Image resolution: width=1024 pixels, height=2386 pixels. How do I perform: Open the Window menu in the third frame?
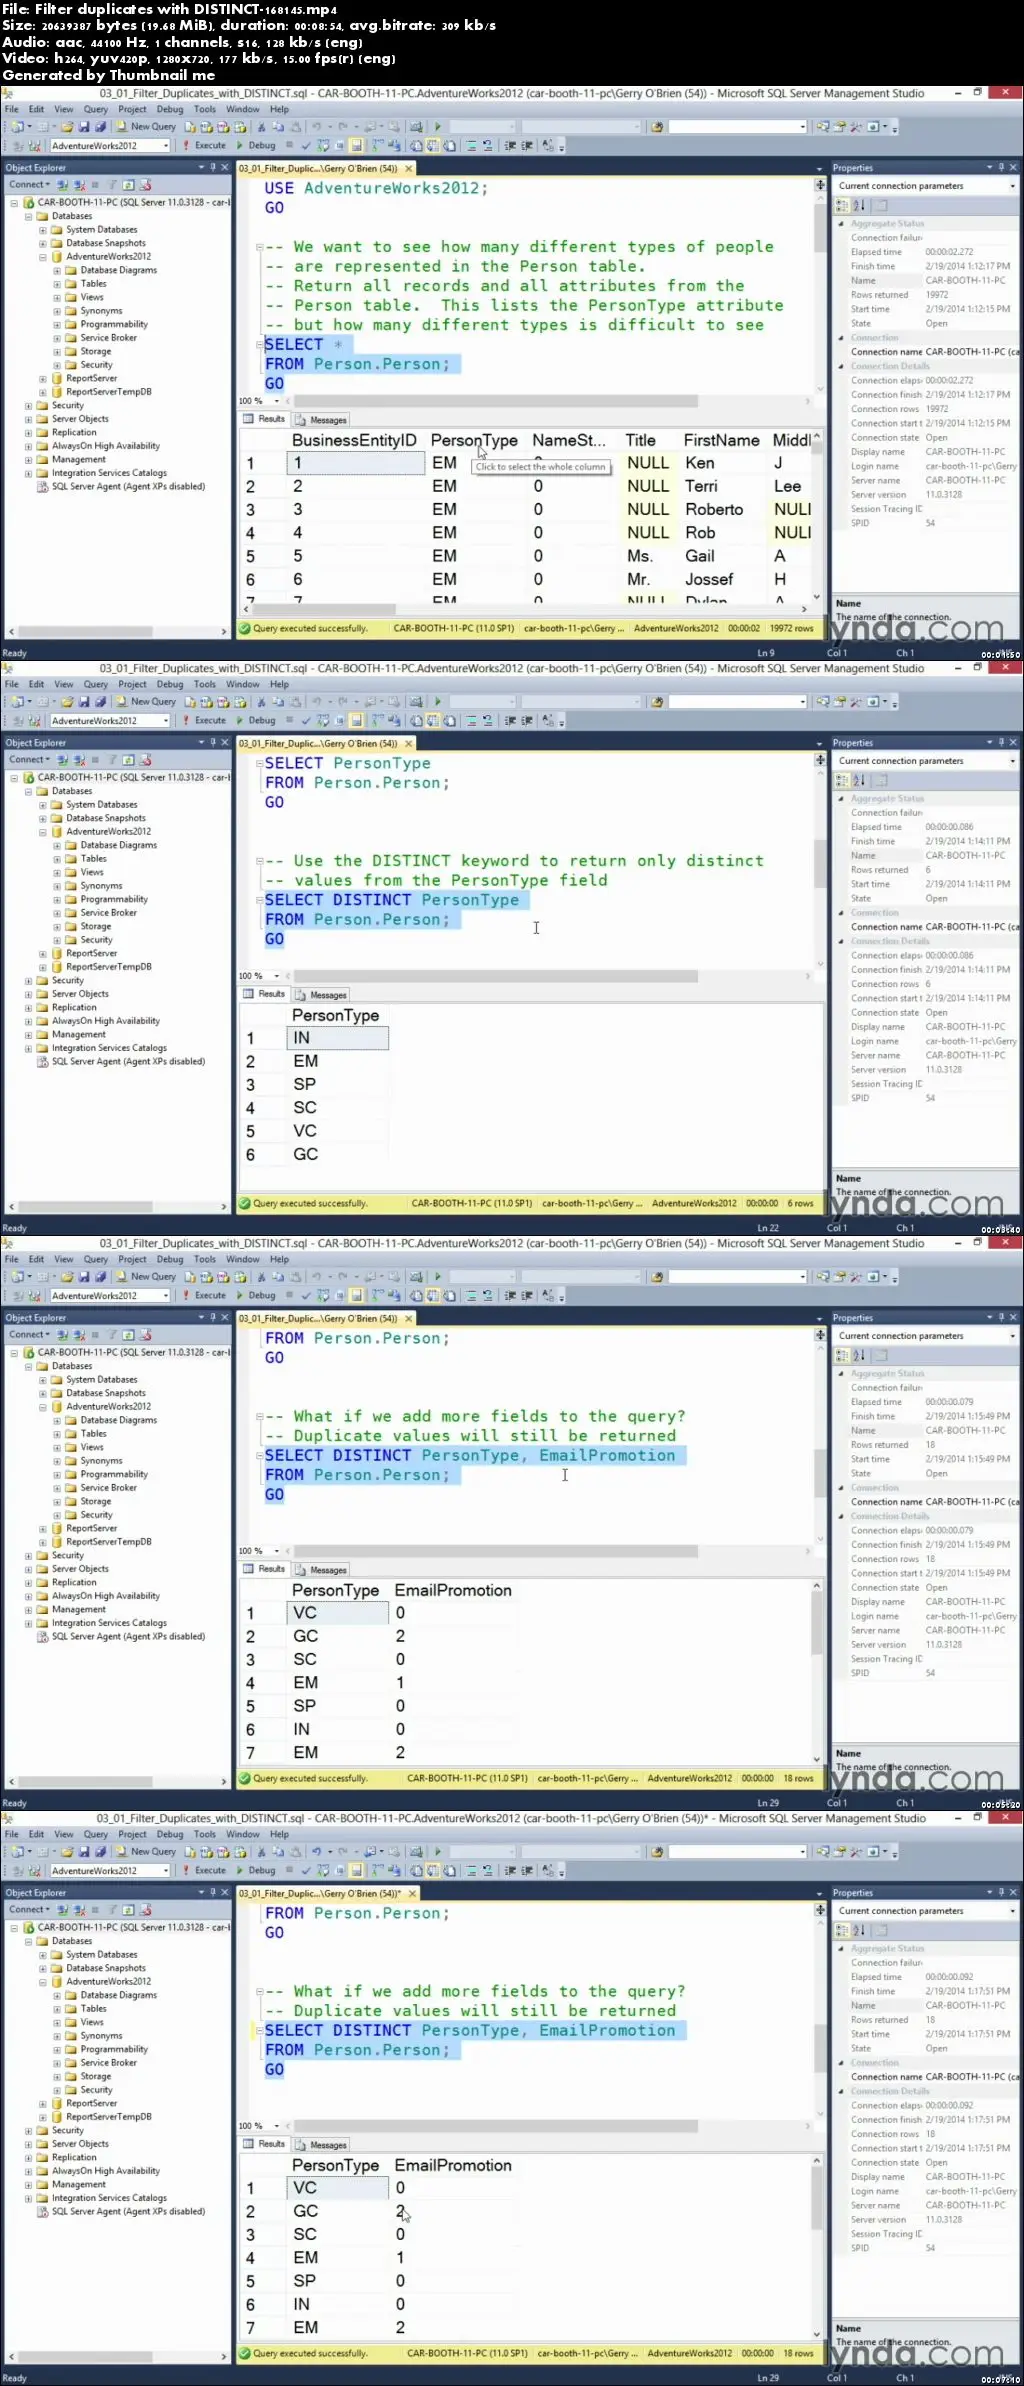point(243,1260)
